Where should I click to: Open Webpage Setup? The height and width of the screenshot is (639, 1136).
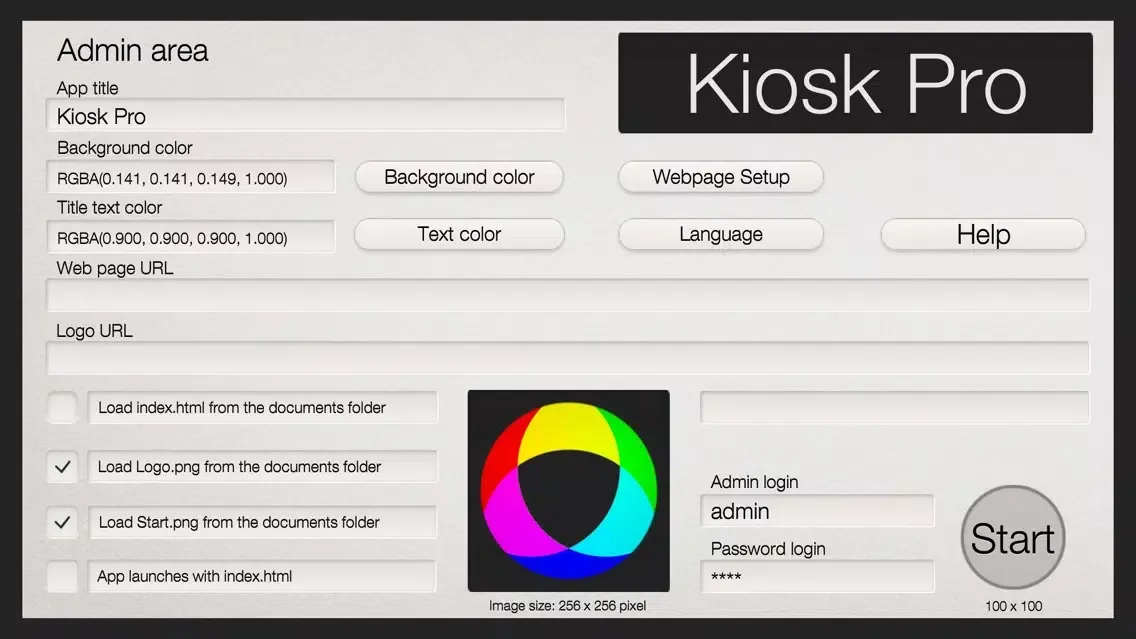click(x=721, y=178)
